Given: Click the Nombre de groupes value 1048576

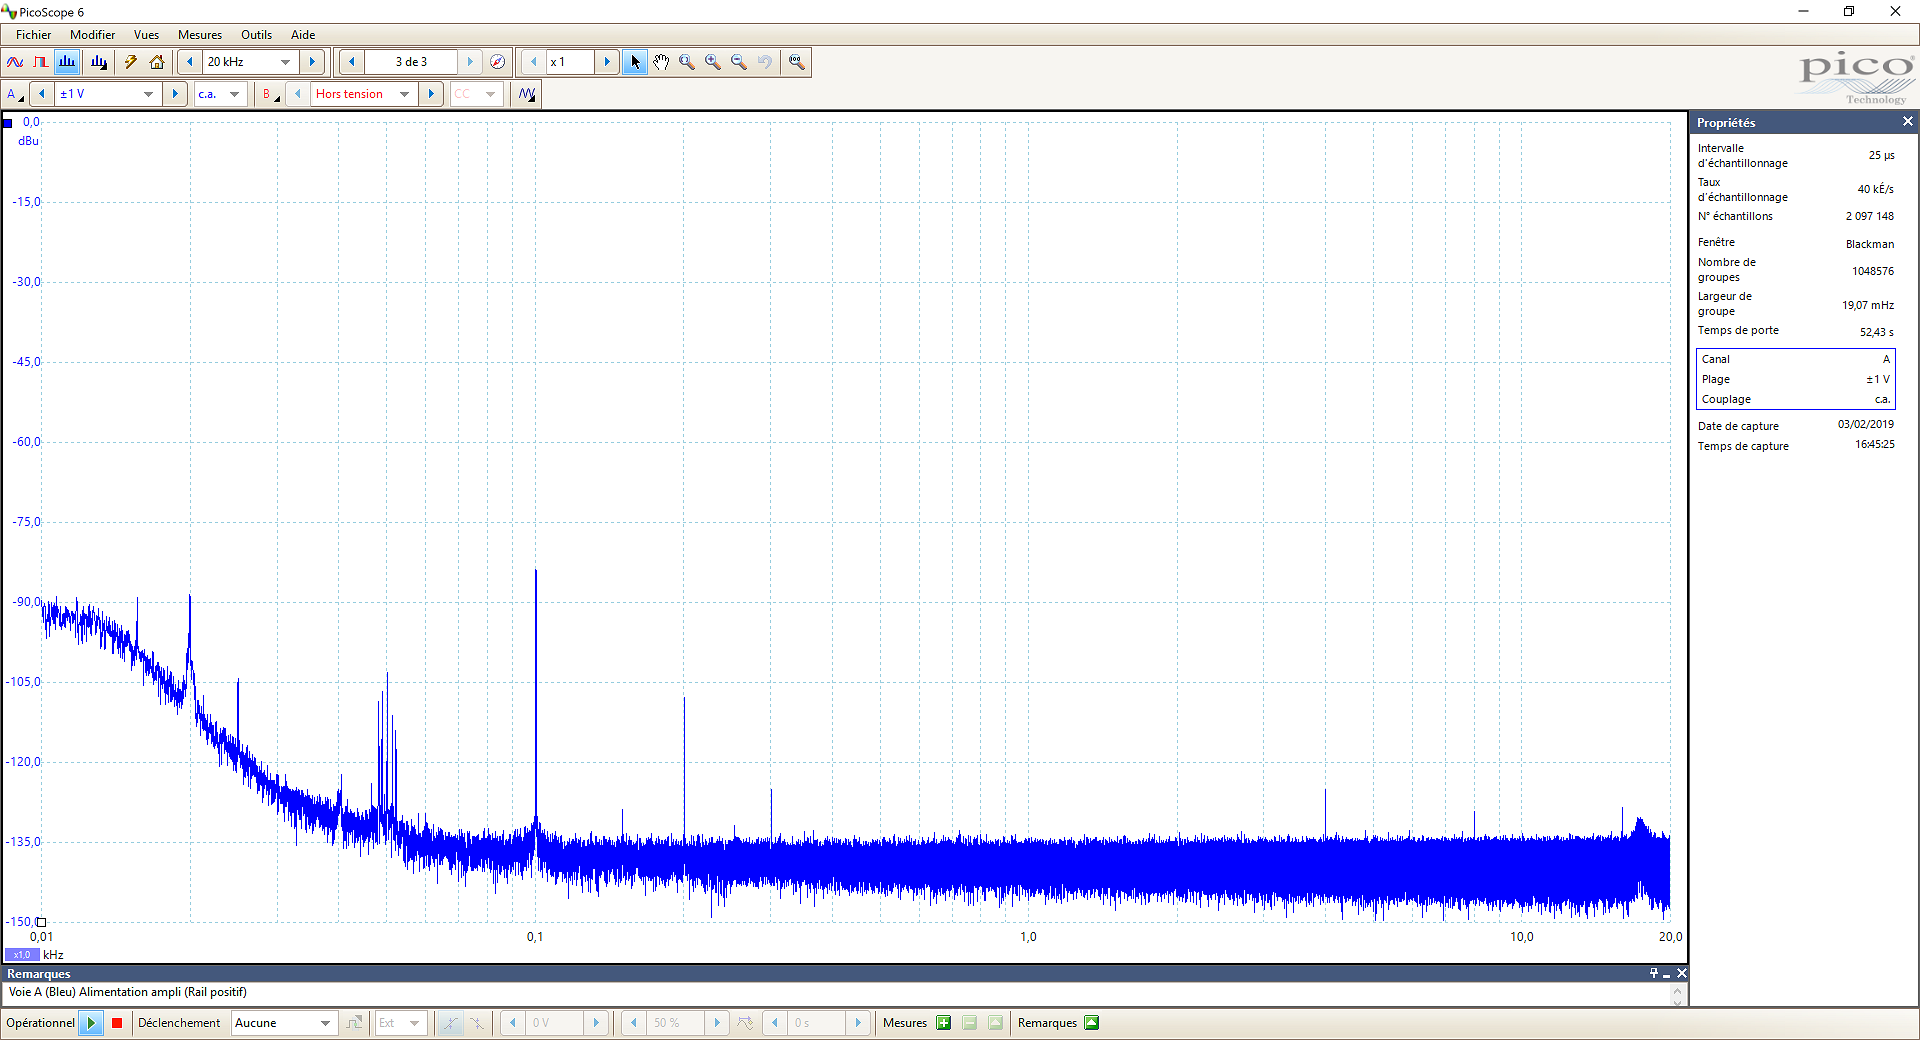Looking at the screenshot, I should (1872, 271).
